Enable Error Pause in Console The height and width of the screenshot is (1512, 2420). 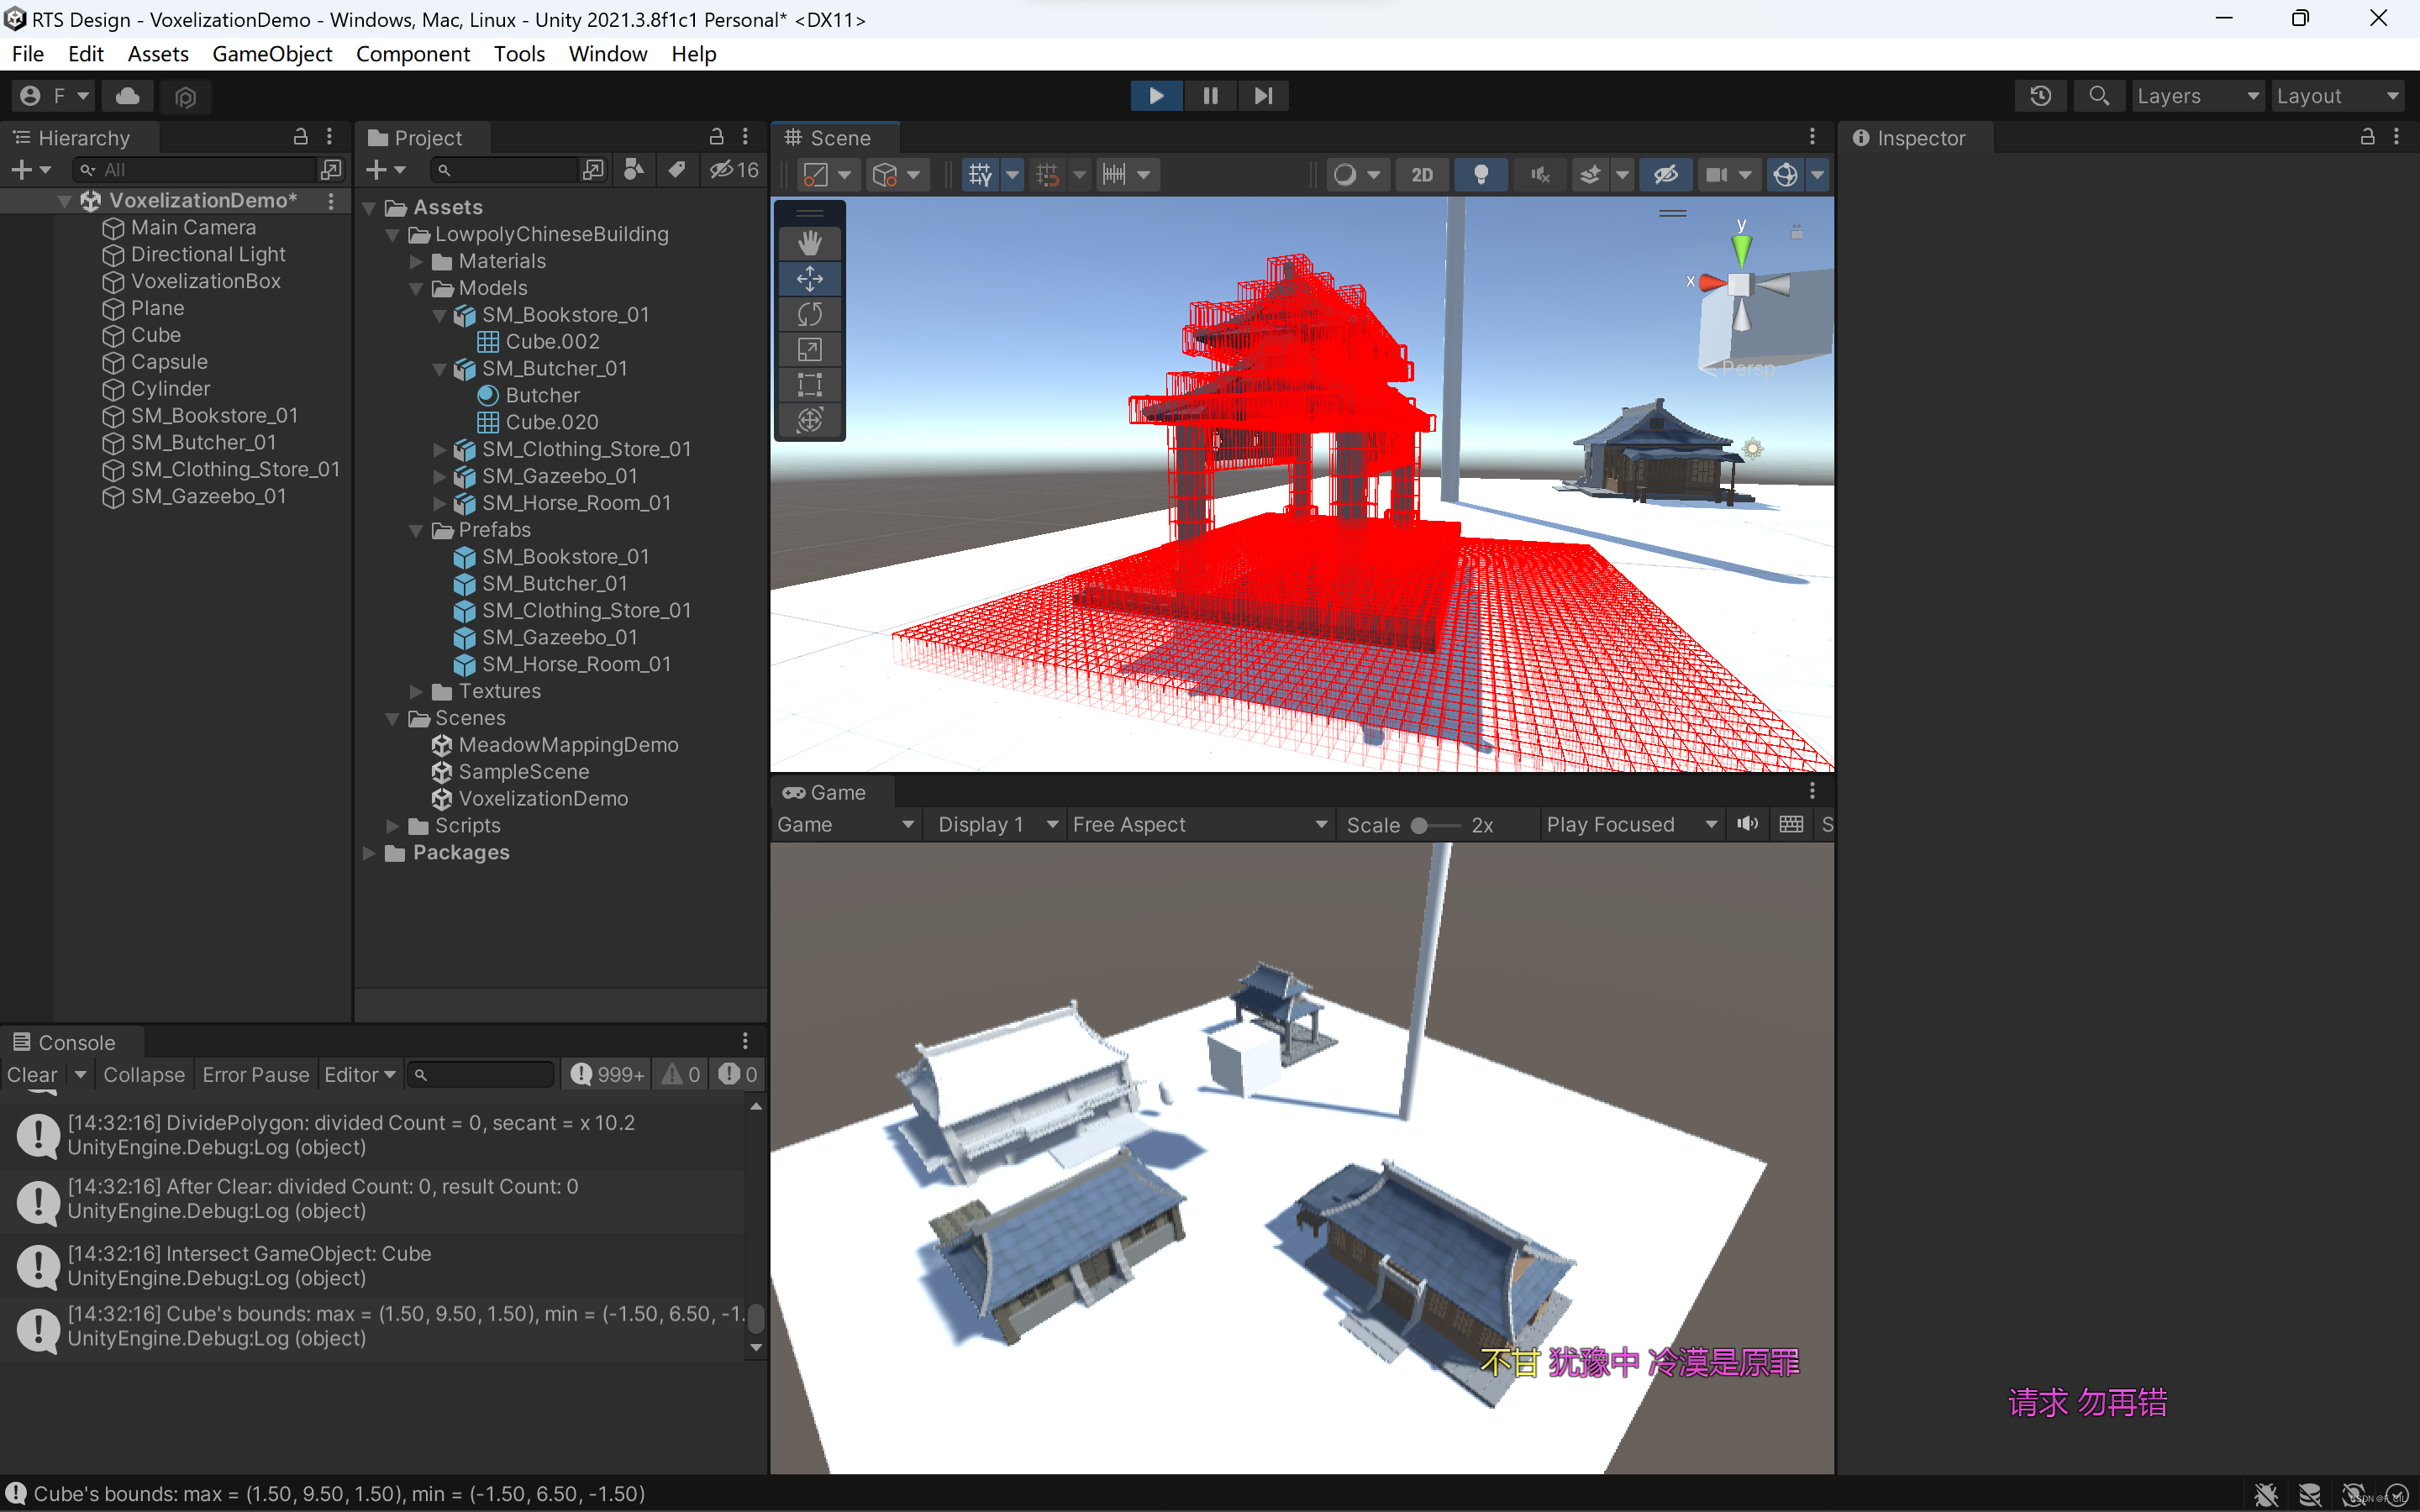point(255,1074)
